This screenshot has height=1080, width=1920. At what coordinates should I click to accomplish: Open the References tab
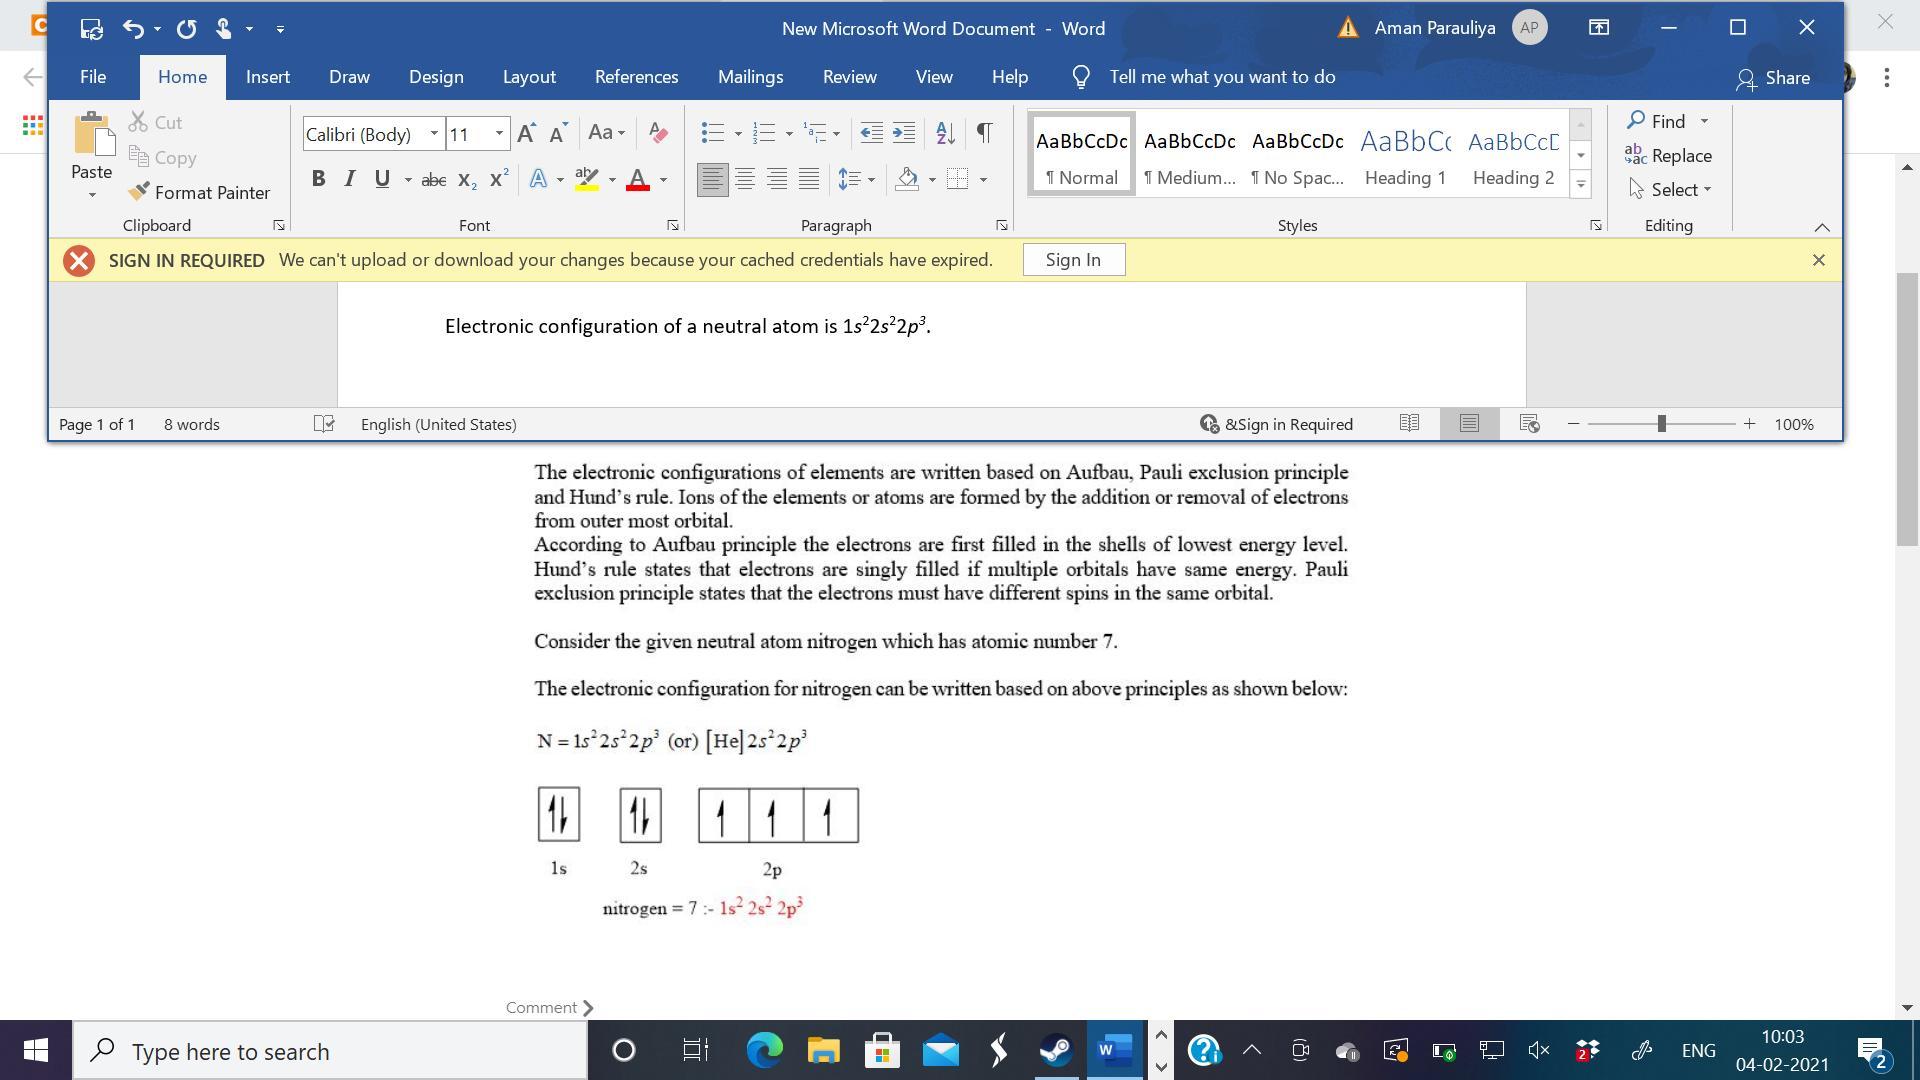click(636, 77)
